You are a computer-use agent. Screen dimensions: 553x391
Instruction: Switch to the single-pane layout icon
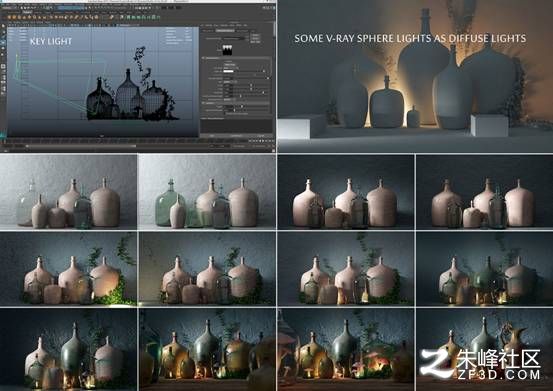pos(3,66)
